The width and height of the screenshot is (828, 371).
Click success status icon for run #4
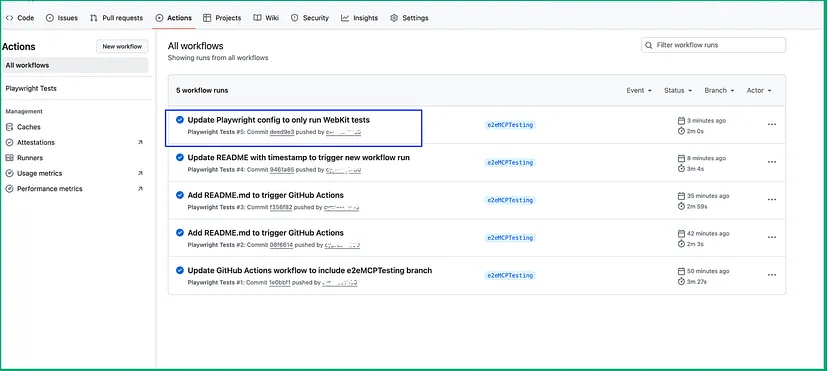pyautogui.click(x=180, y=157)
